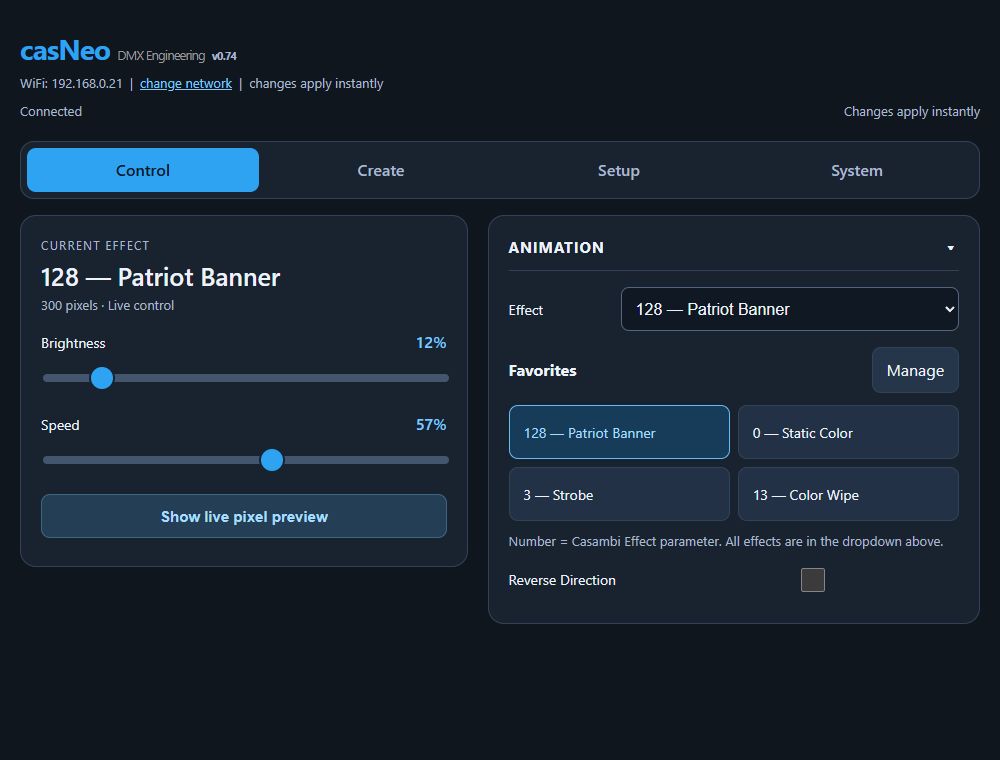The image size is (1000, 760).
Task: Open the Effect dropdown
Action: pos(790,309)
